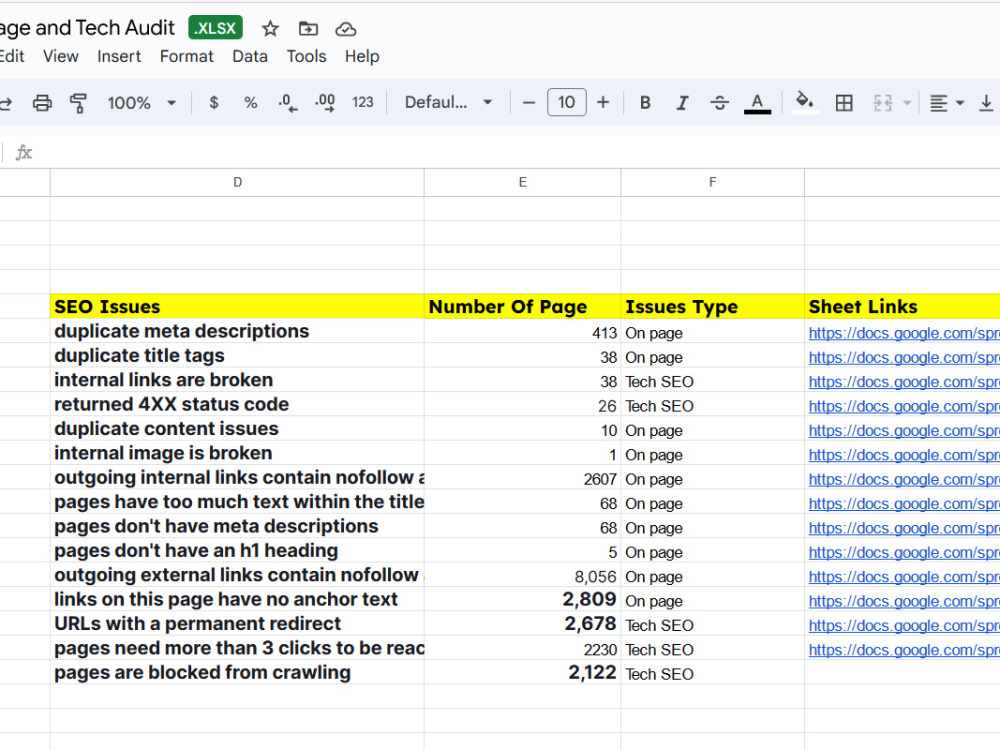This screenshot has height=750, width=1000.
Task: Expand the merge cells dropdown arrow
Action: pos(907,103)
